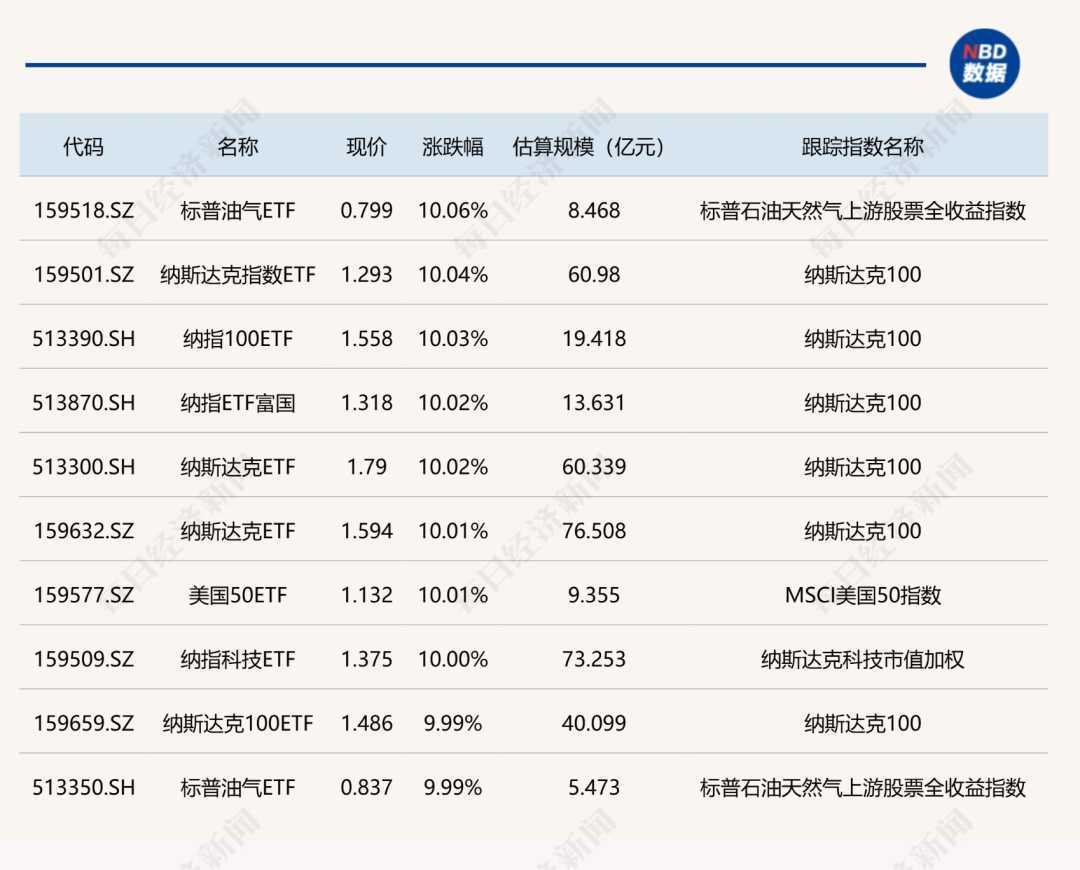Click the NBD数据 logo badge
The height and width of the screenshot is (870, 1080).
[x=984, y=64]
